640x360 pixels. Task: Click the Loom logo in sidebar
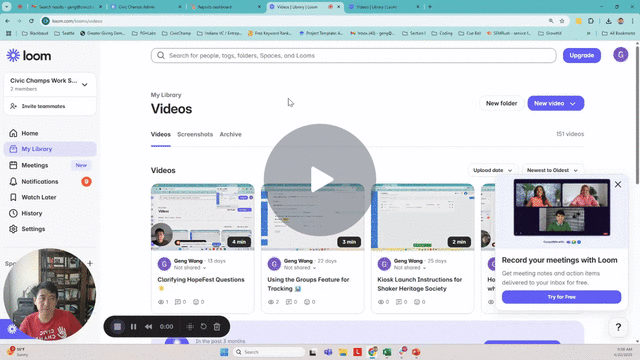[29, 56]
